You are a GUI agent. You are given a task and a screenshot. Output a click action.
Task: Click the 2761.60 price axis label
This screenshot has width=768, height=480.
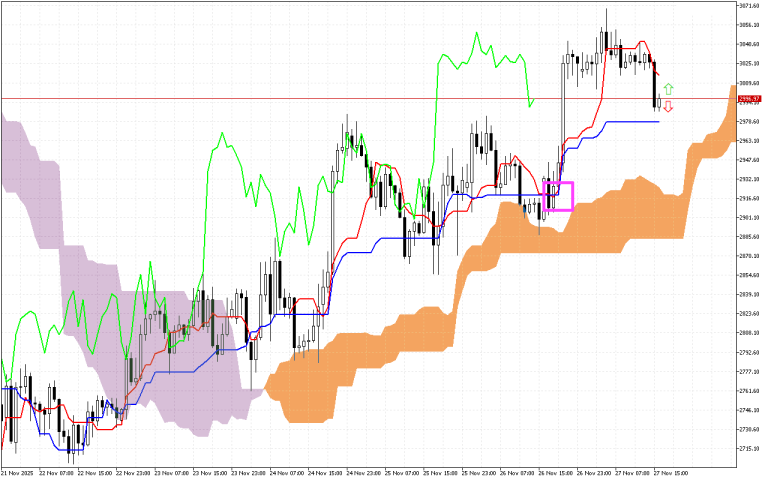(x=749, y=391)
